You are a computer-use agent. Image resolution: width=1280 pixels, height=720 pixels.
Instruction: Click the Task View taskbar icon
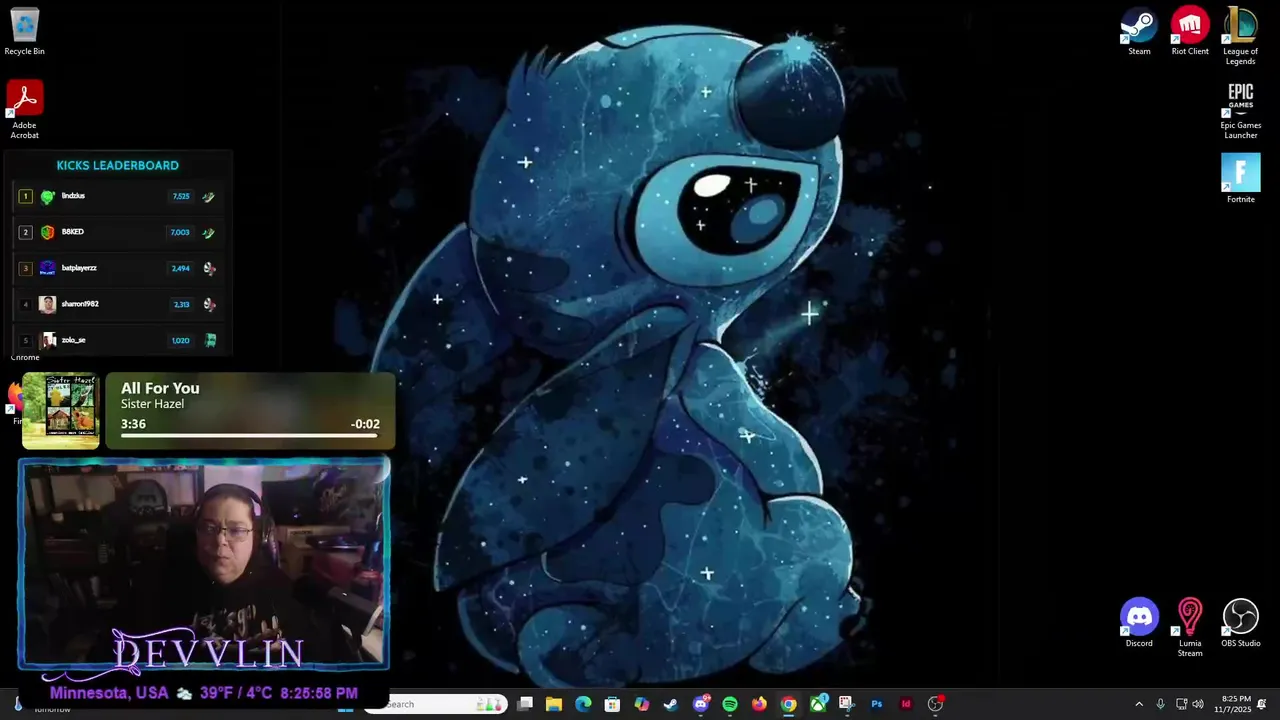tap(525, 704)
